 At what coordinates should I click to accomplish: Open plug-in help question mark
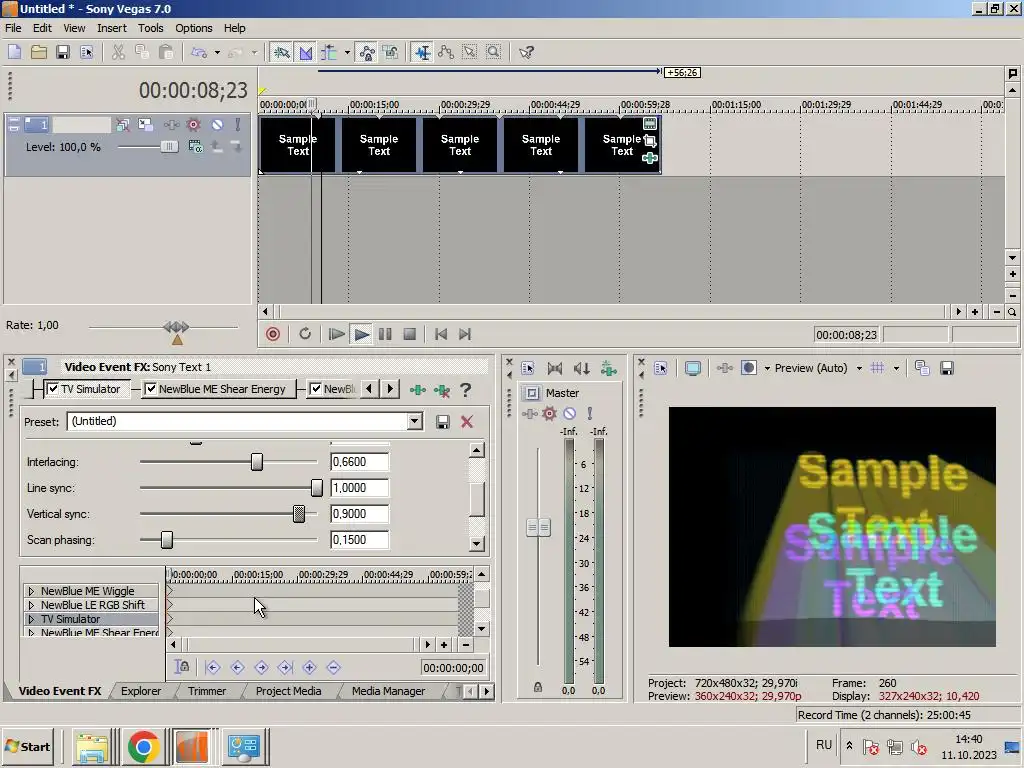(x=466, y=390)
